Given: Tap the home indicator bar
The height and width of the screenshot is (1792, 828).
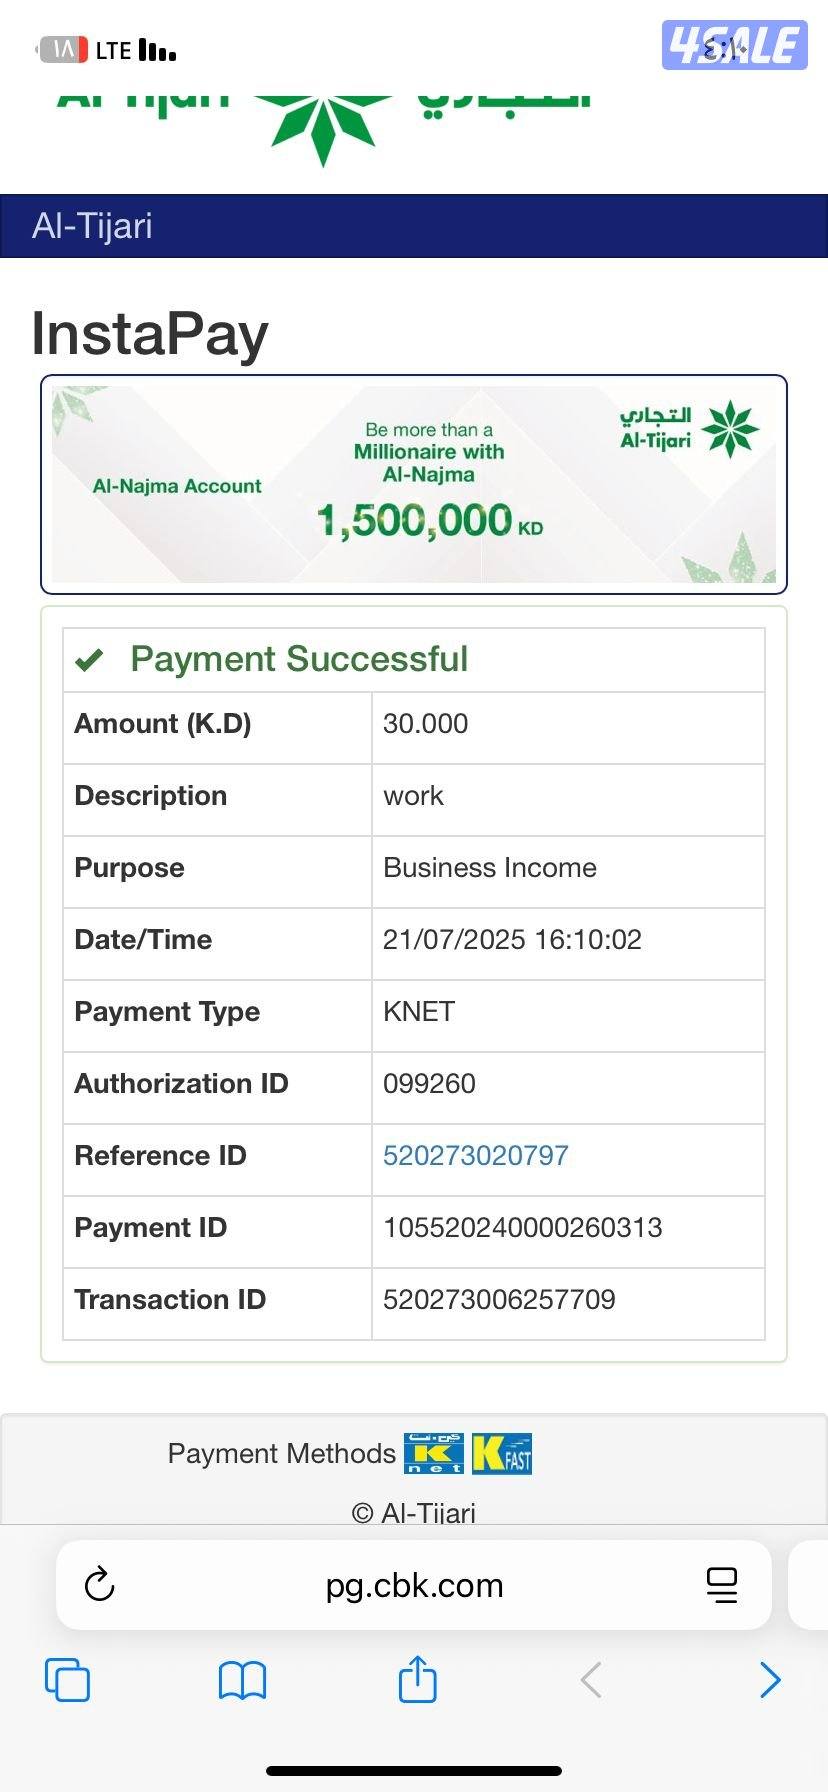Looking at the screenshot, I should 414,1771.
